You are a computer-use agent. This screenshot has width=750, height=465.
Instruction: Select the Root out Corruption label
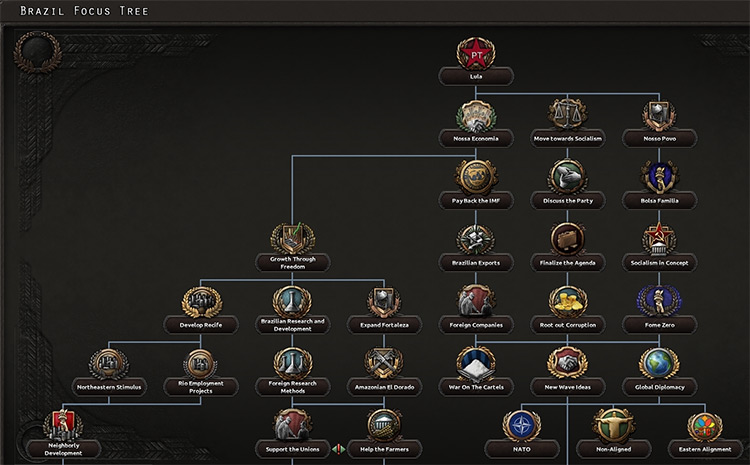coord(568,325)
